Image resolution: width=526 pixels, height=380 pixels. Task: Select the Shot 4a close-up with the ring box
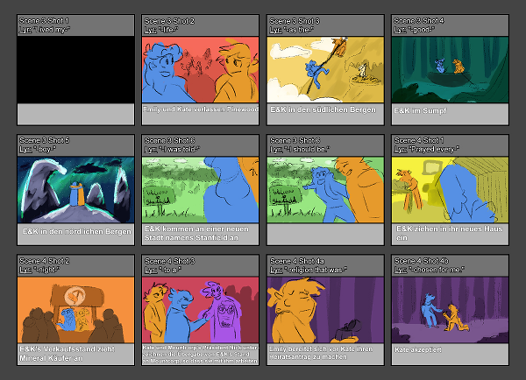(325, 310)
